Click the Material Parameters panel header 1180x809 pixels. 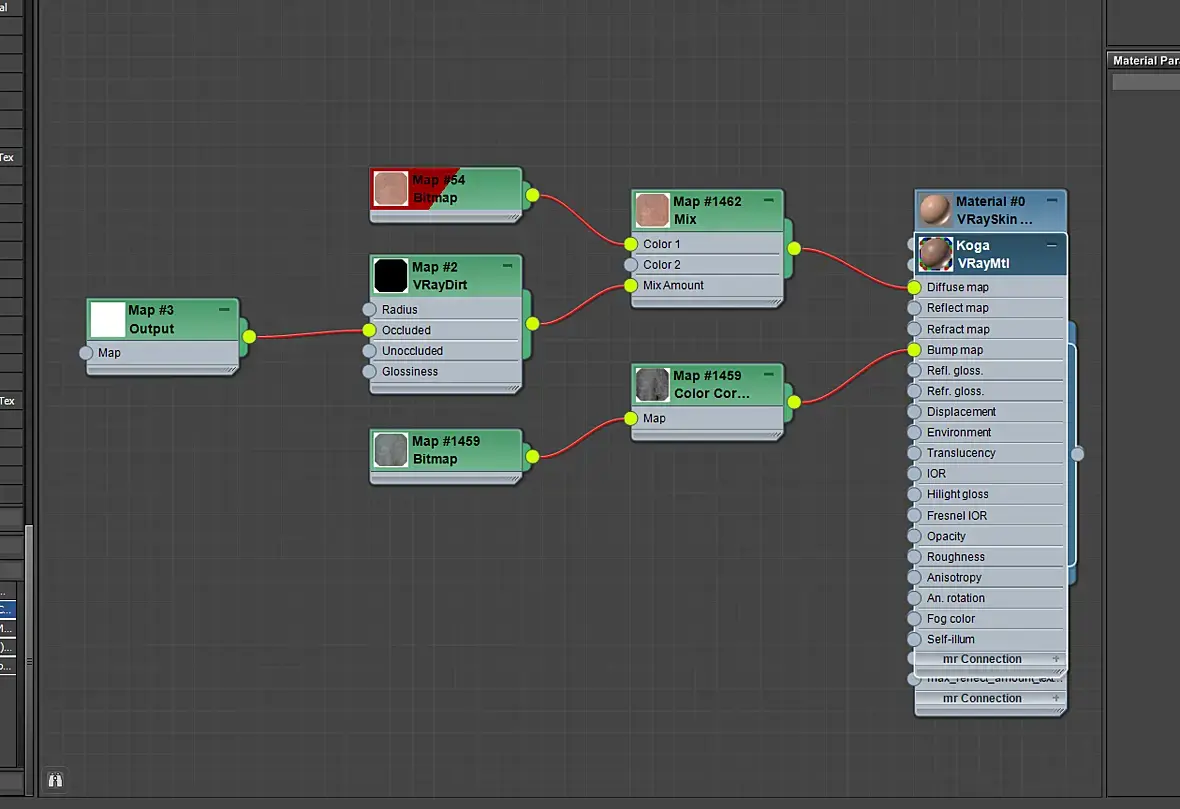(1144, 60)
